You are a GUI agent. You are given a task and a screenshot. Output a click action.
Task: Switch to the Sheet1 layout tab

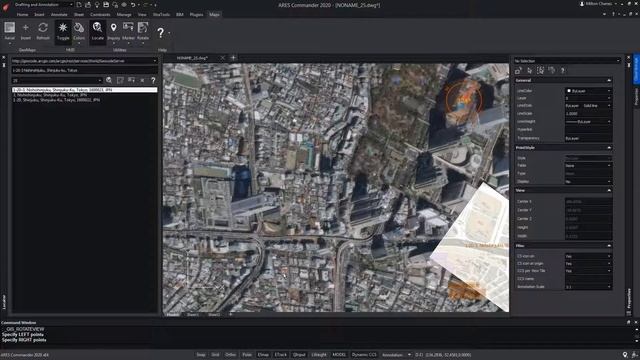pos(193,315)
